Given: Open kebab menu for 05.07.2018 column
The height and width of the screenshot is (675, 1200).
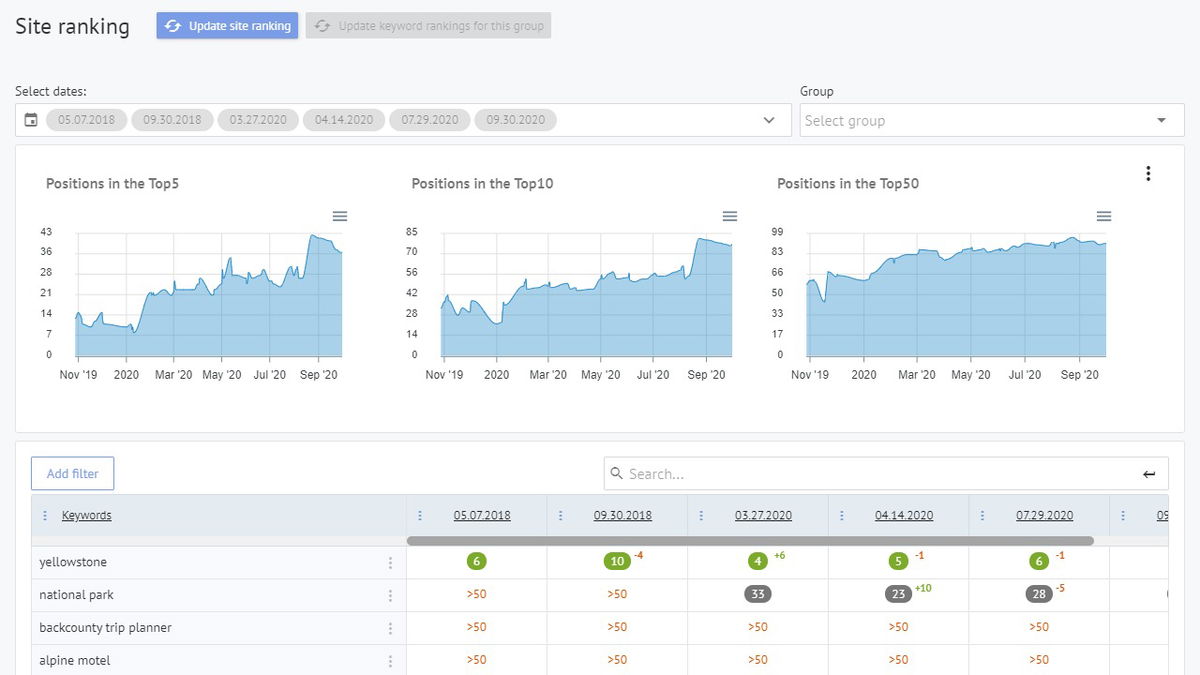Looking at the screenshot, I should click(420, 515).
